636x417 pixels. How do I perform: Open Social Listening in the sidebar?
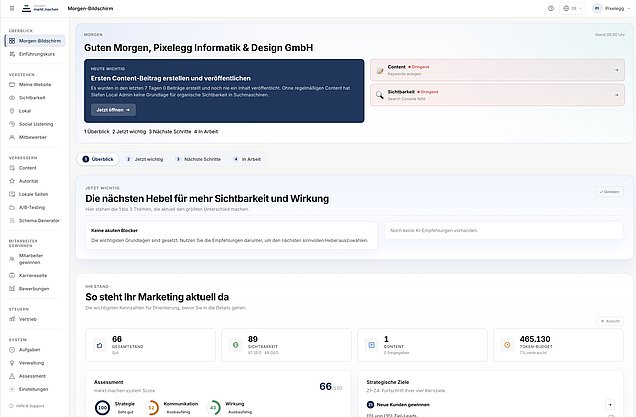point(11,123)
